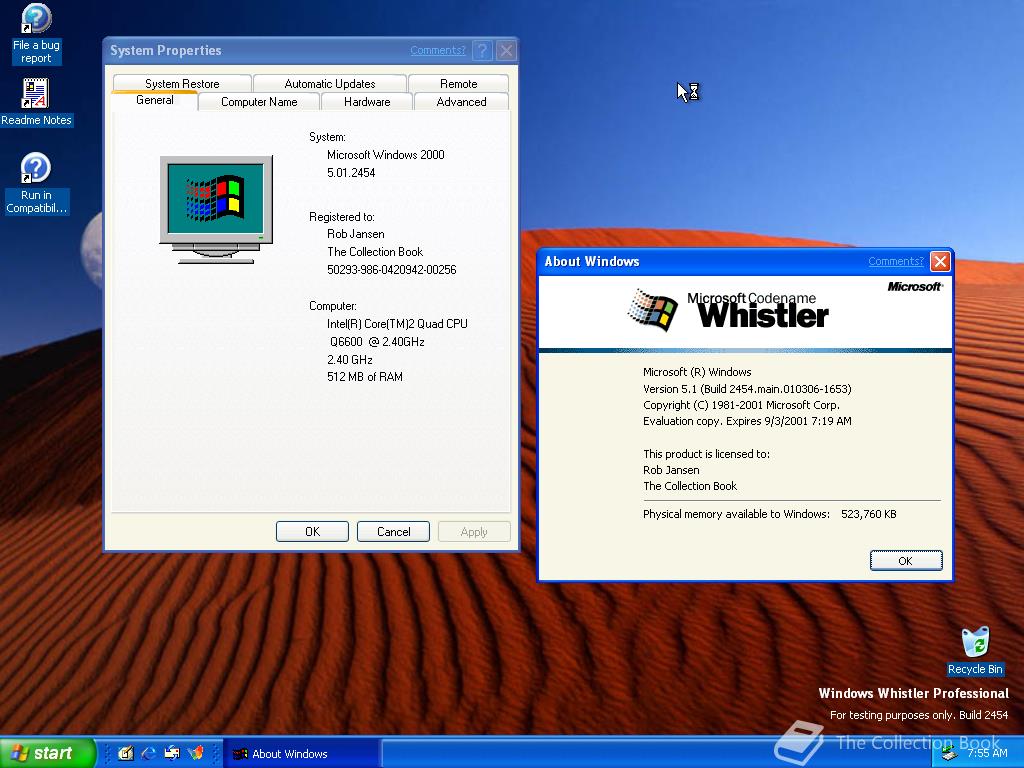The height and width of the screenshot is (768, 1024).
Task: Follow the Comments? link in About Windows
Action: 896,261
